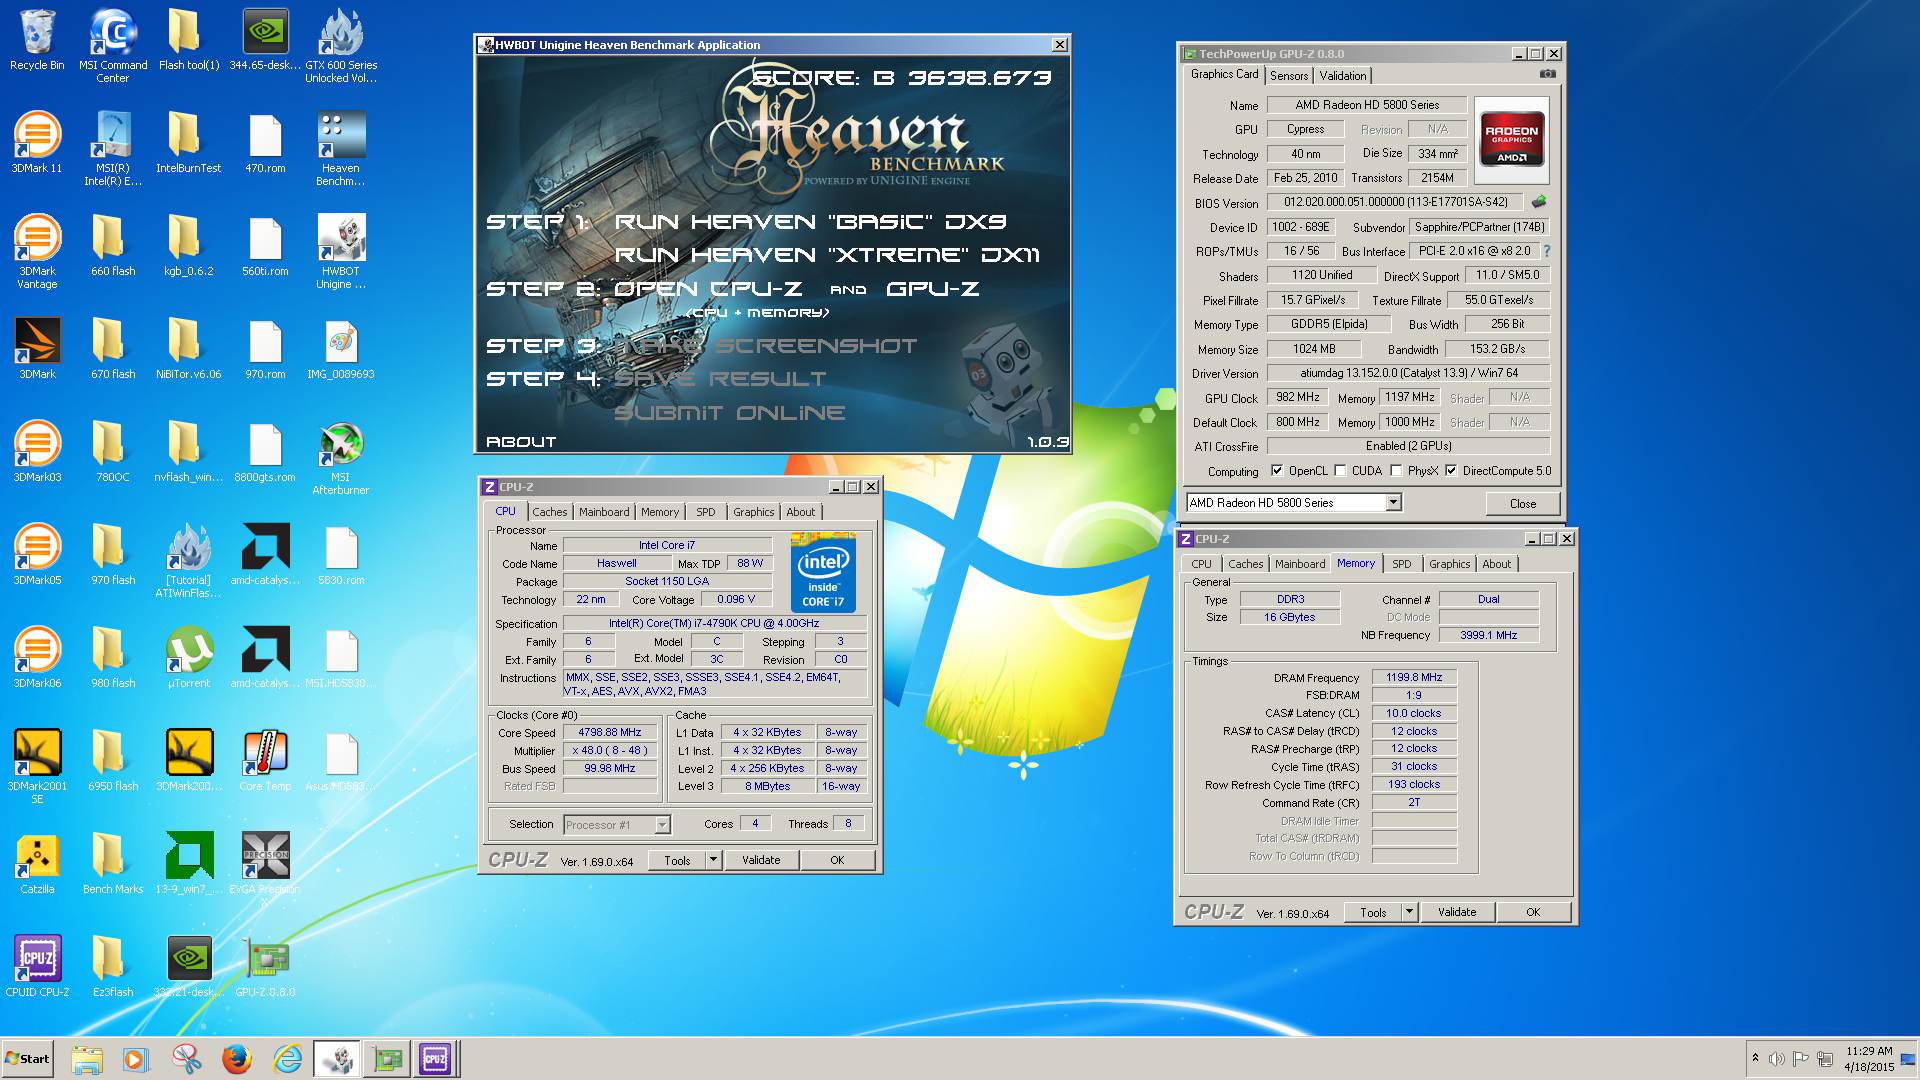
Task: Switch to Validation tab in GPU-Z
Action: pos(1342,76)
